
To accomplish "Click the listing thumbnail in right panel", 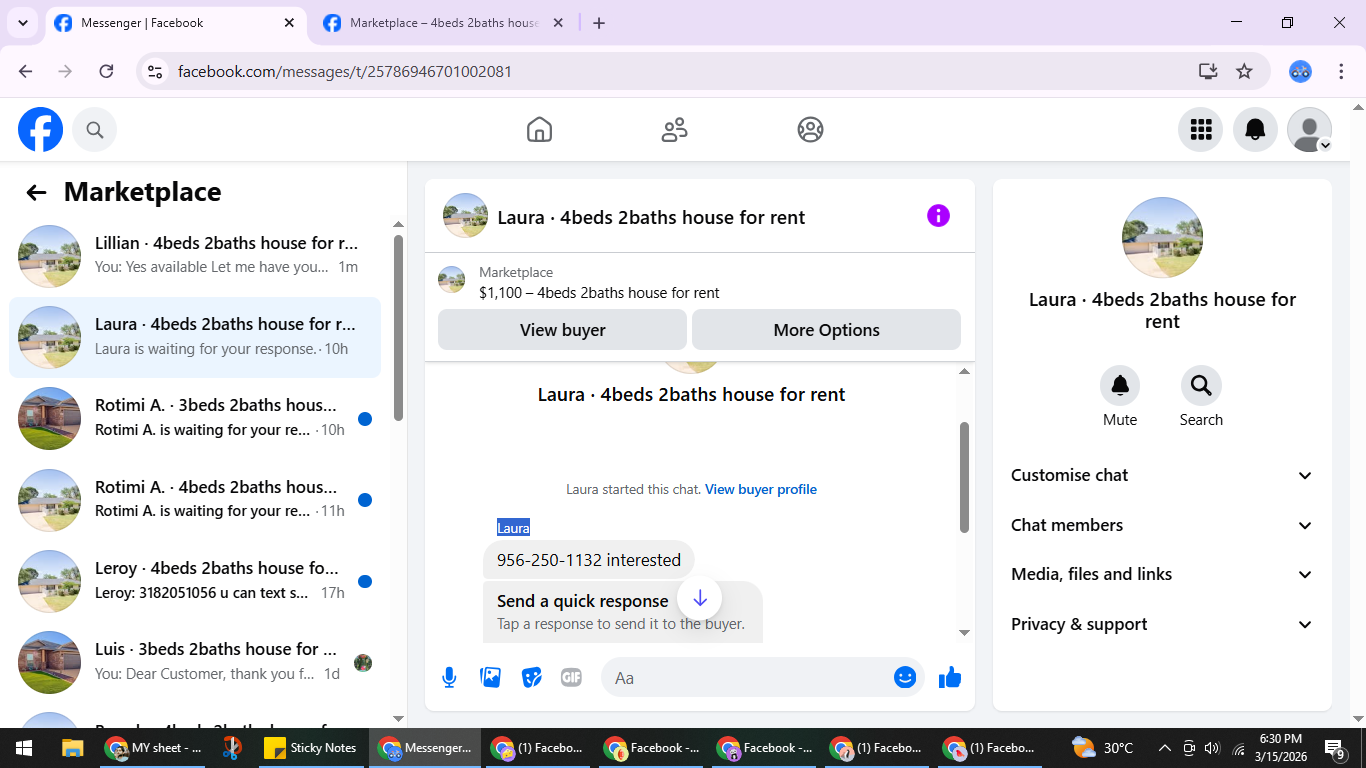I will click(x=1162, y=237).
